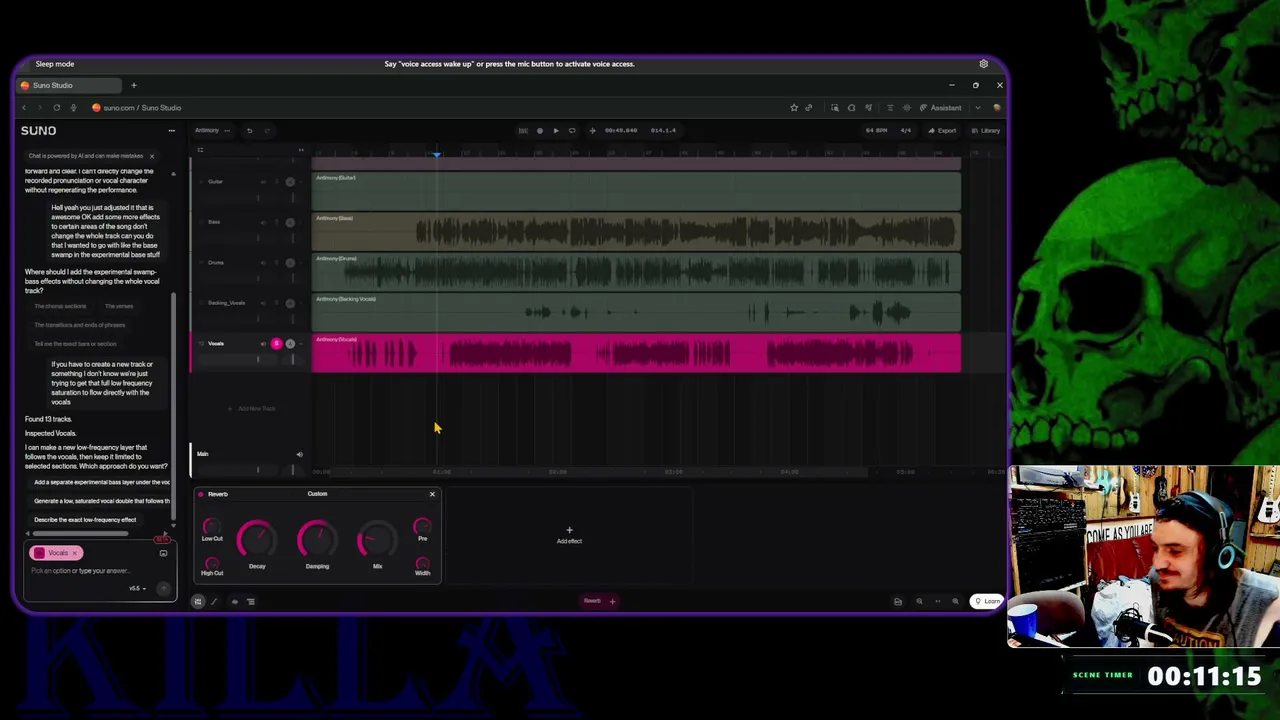This screenshot has width=1280, height=720.
Task: Select the Reverb tab in bottom bar
Action: coord(592,602)
